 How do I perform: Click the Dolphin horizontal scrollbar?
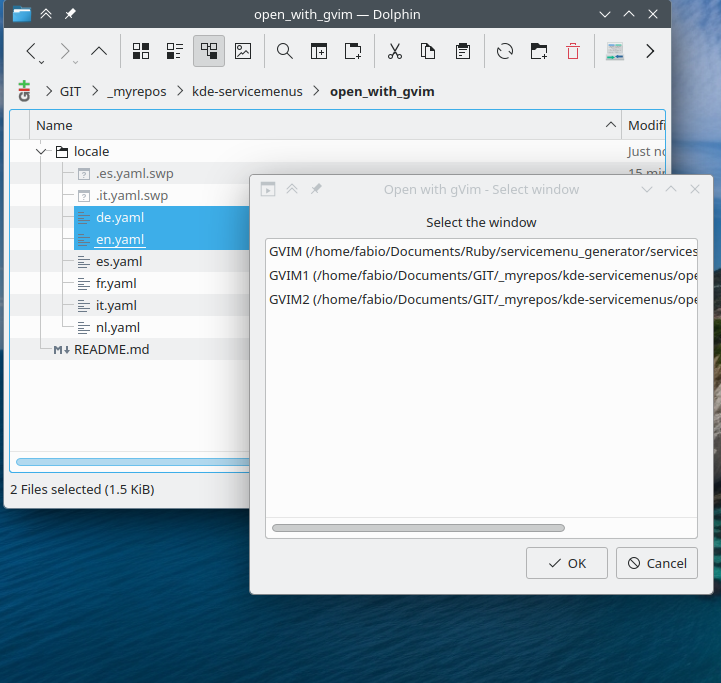click(133, 462)
